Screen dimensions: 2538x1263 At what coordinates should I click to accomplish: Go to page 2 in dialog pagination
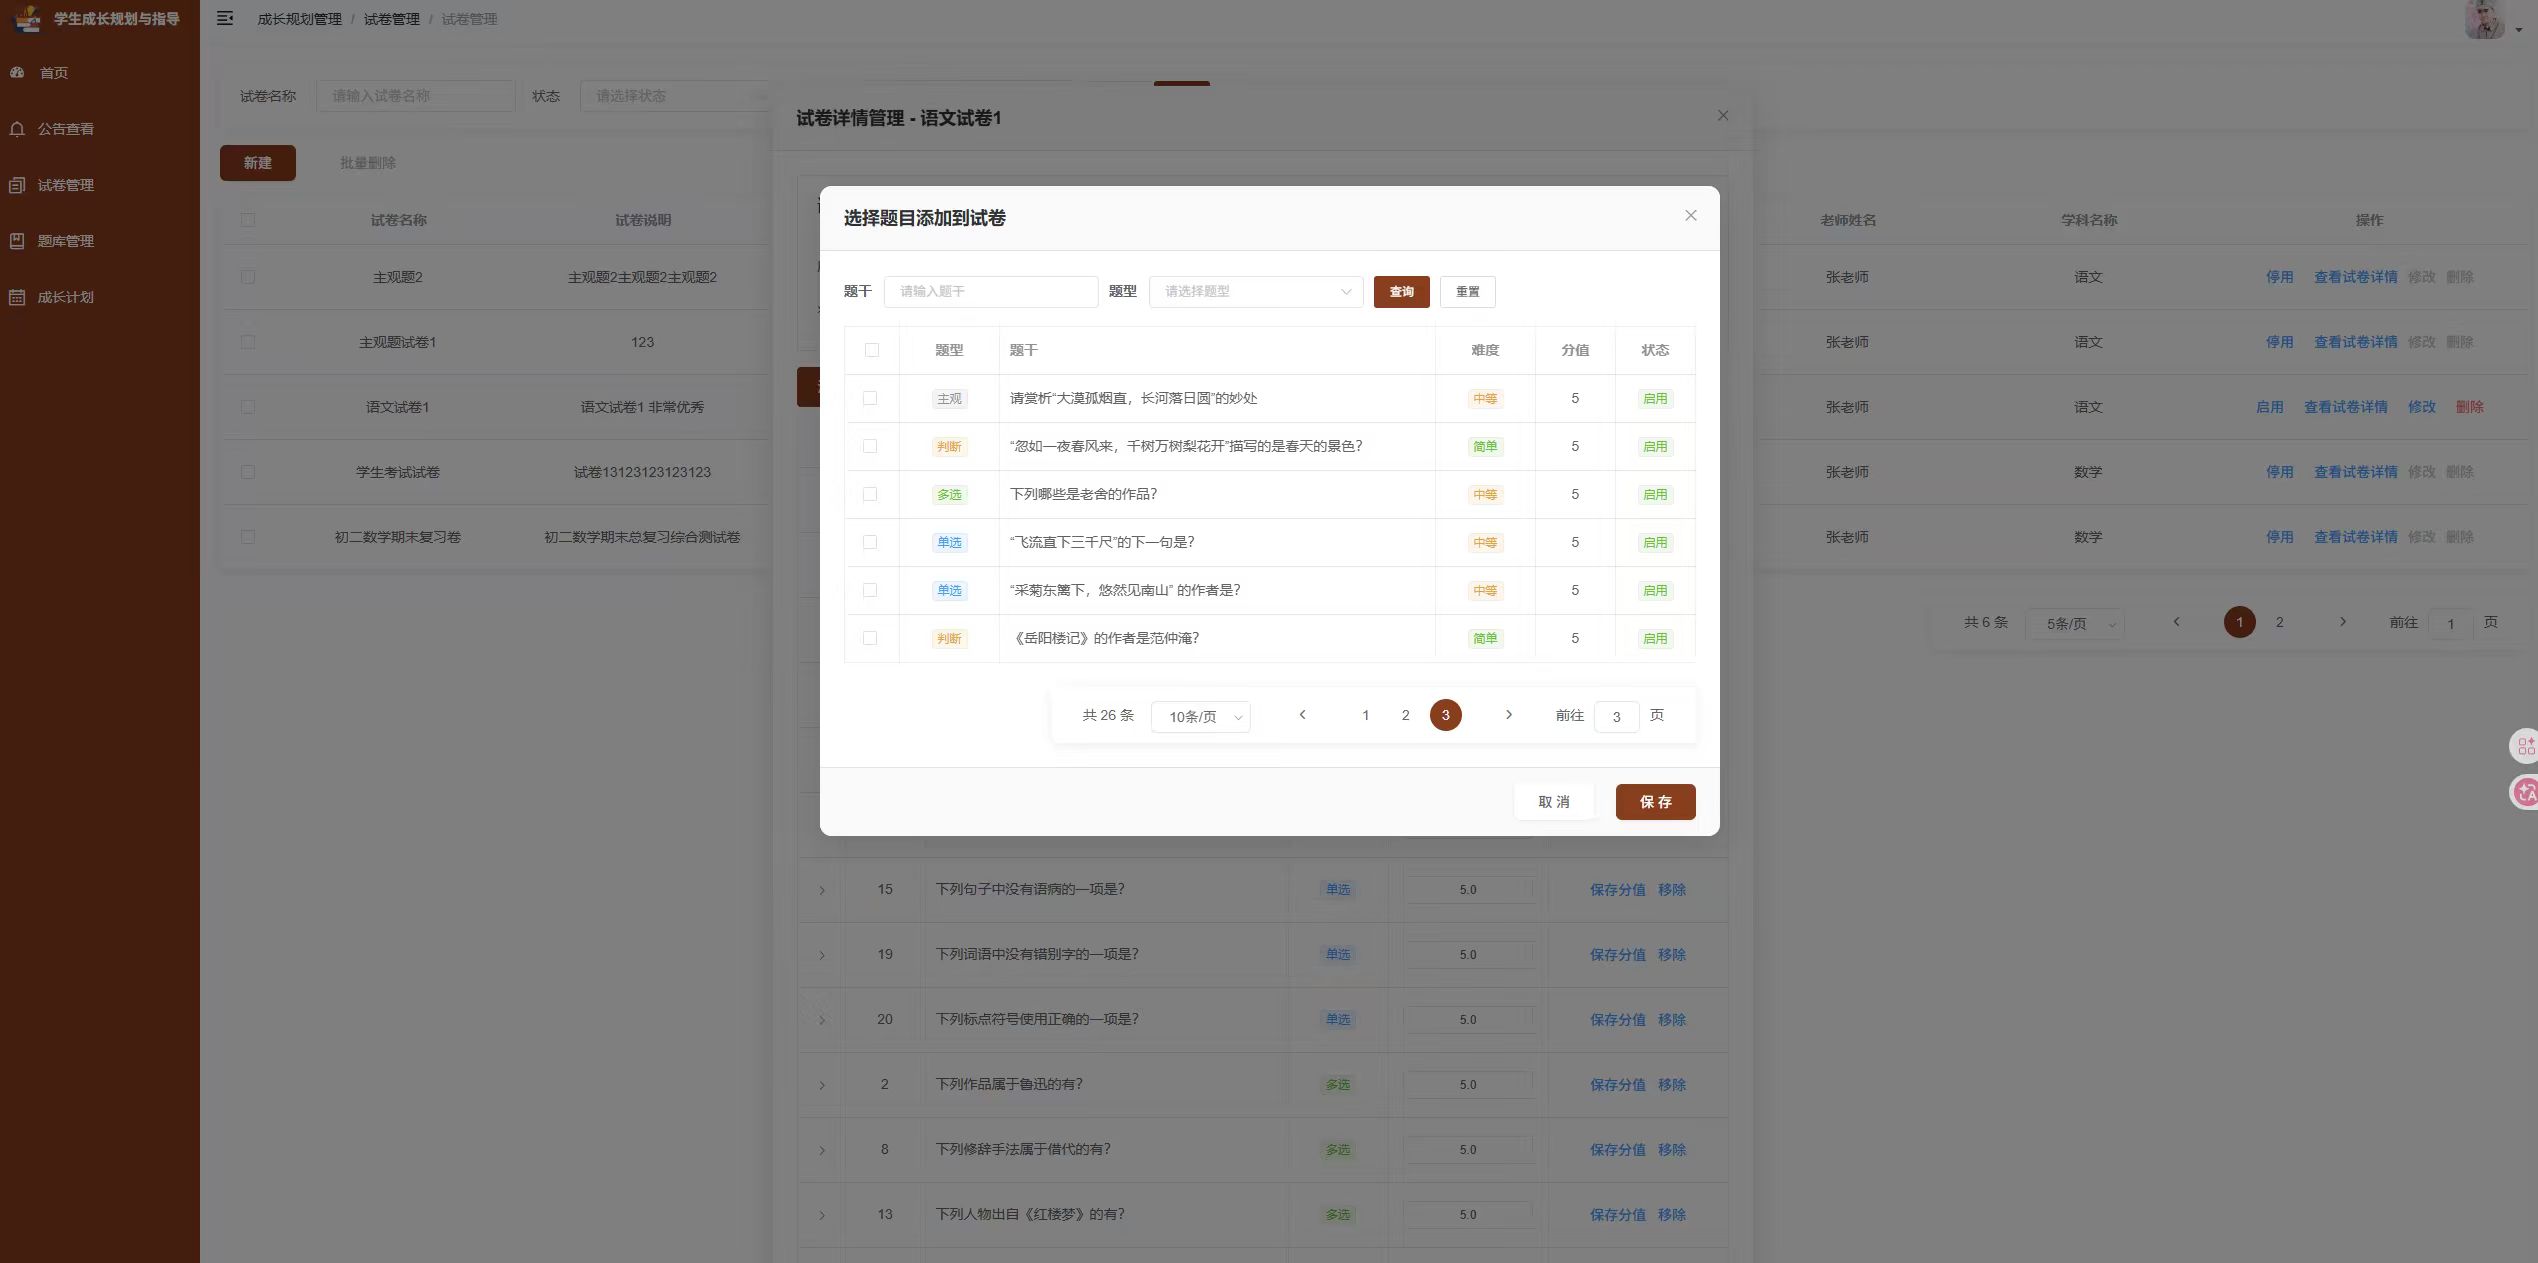(x=1405, y=715)
